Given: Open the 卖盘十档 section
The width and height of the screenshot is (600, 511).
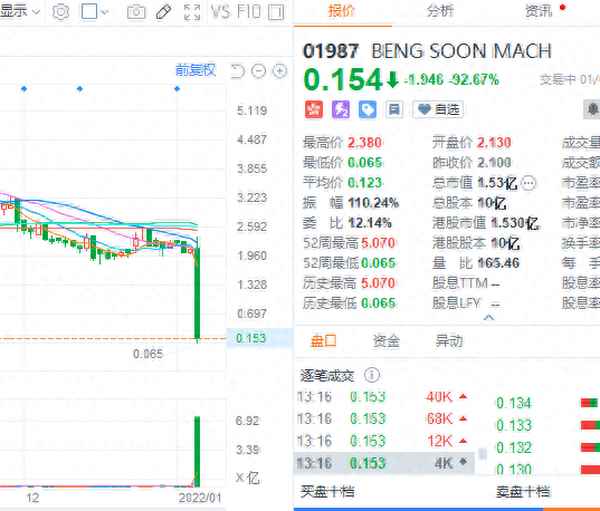Looking at the screenshot, I should pyautogui.click(x=523, y=491).
